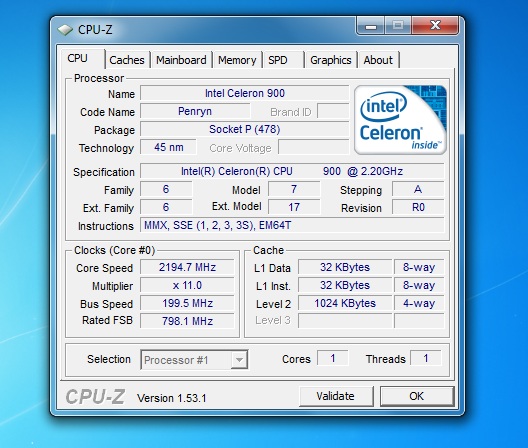Switch to the Caches tab

point(127,60)
